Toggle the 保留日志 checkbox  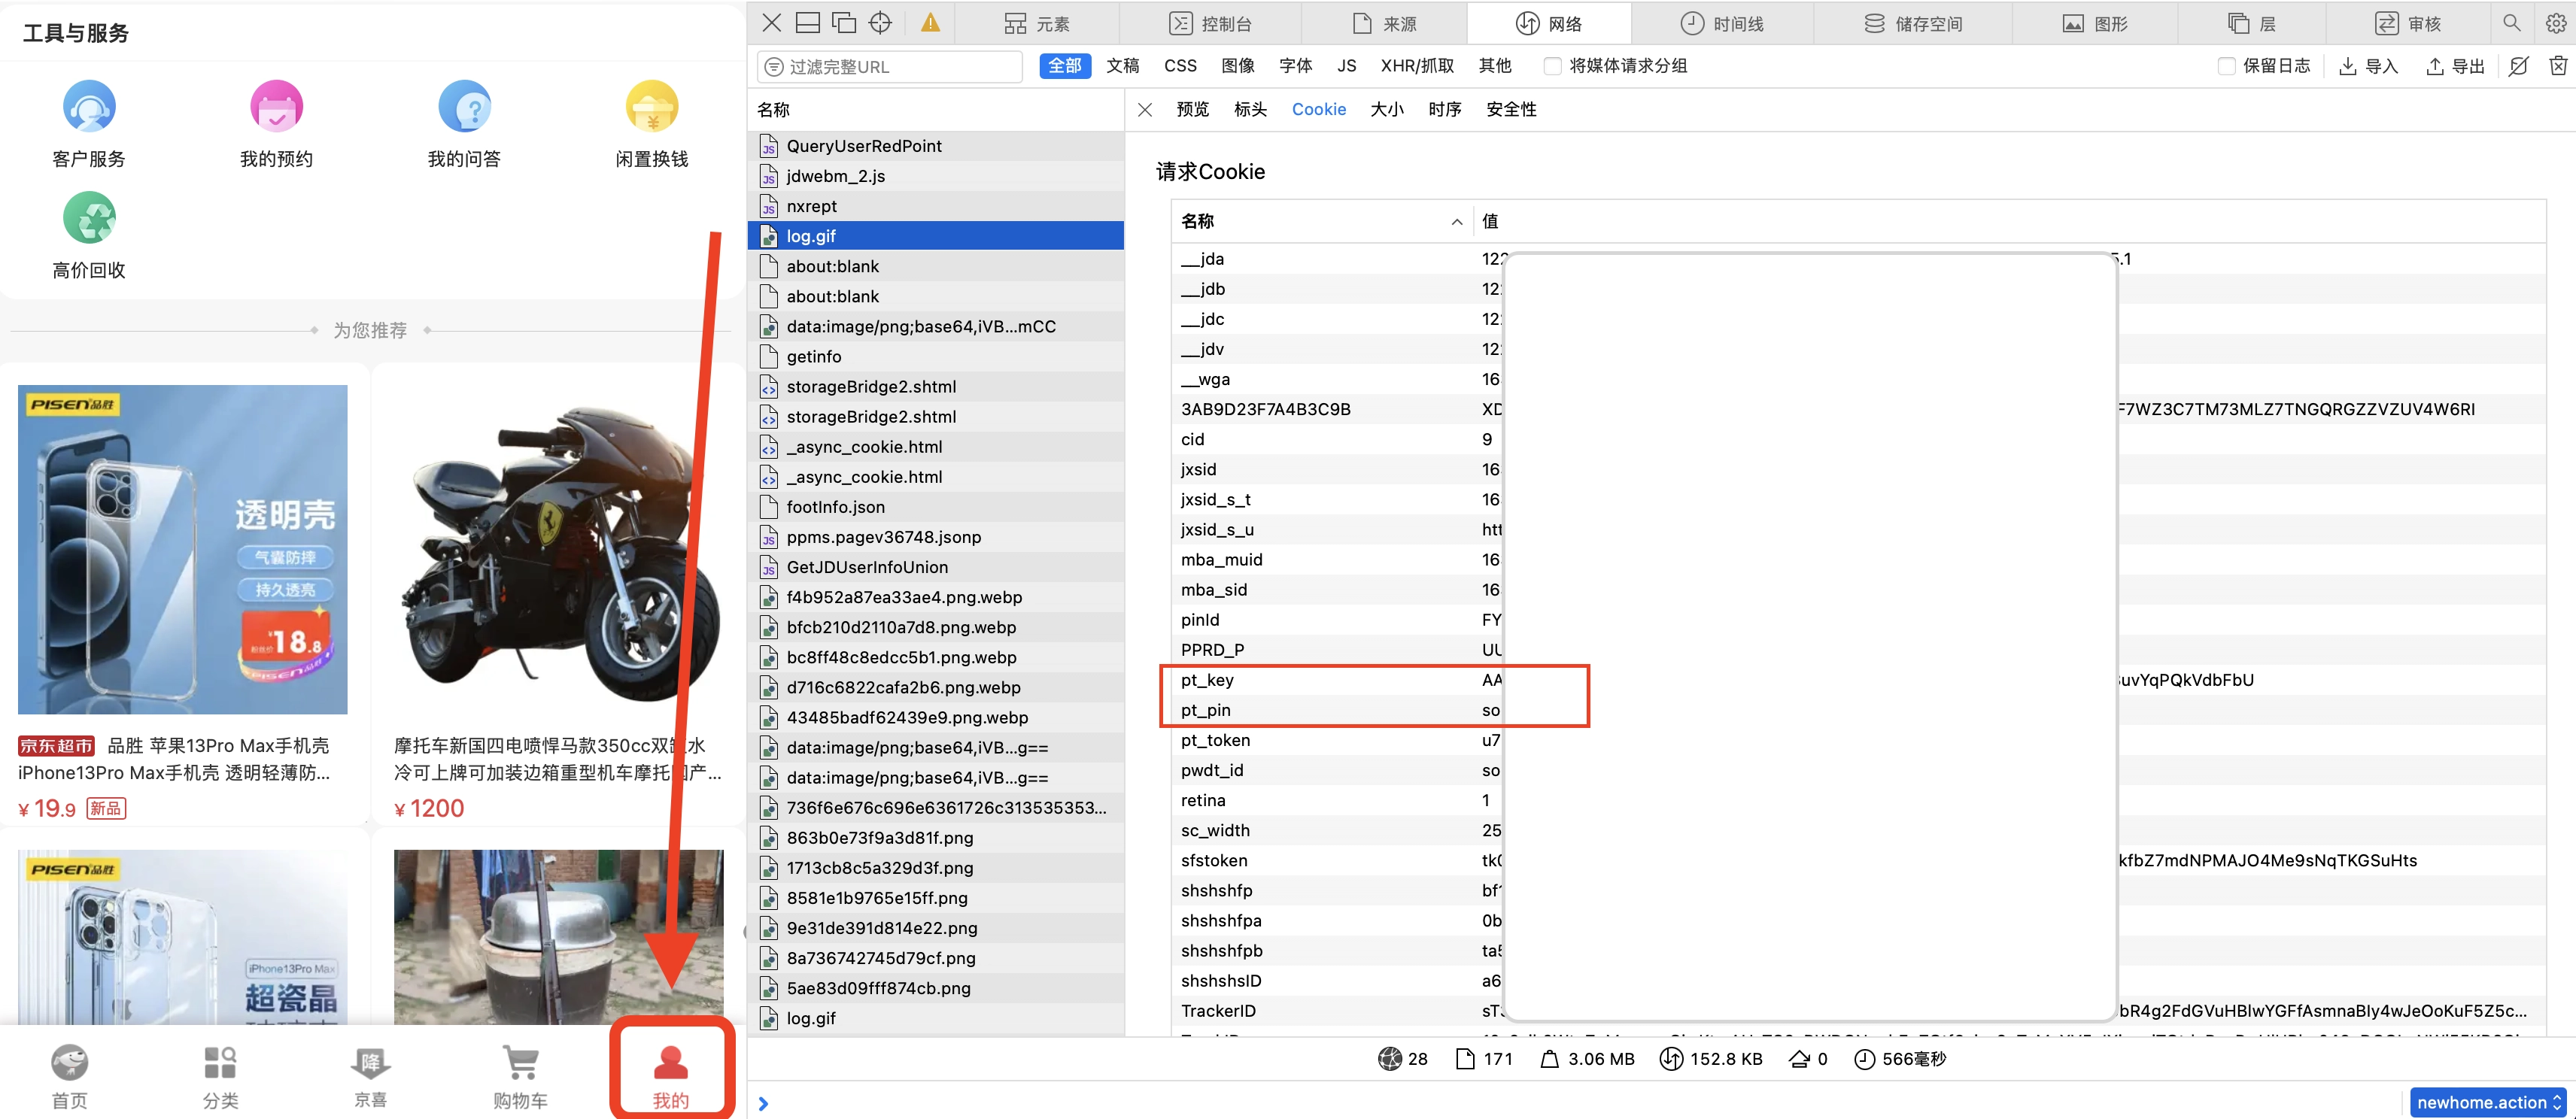coord(2226,66)
